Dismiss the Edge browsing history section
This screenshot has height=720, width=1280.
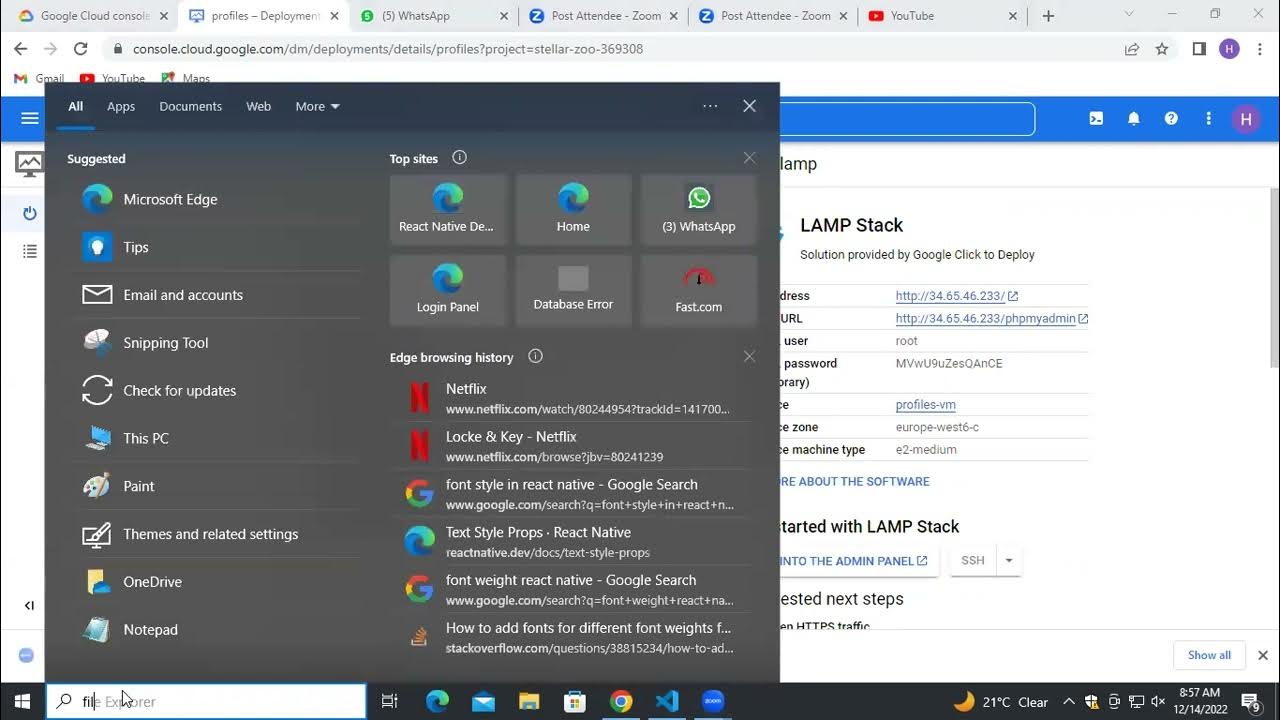tap(749, 356)
